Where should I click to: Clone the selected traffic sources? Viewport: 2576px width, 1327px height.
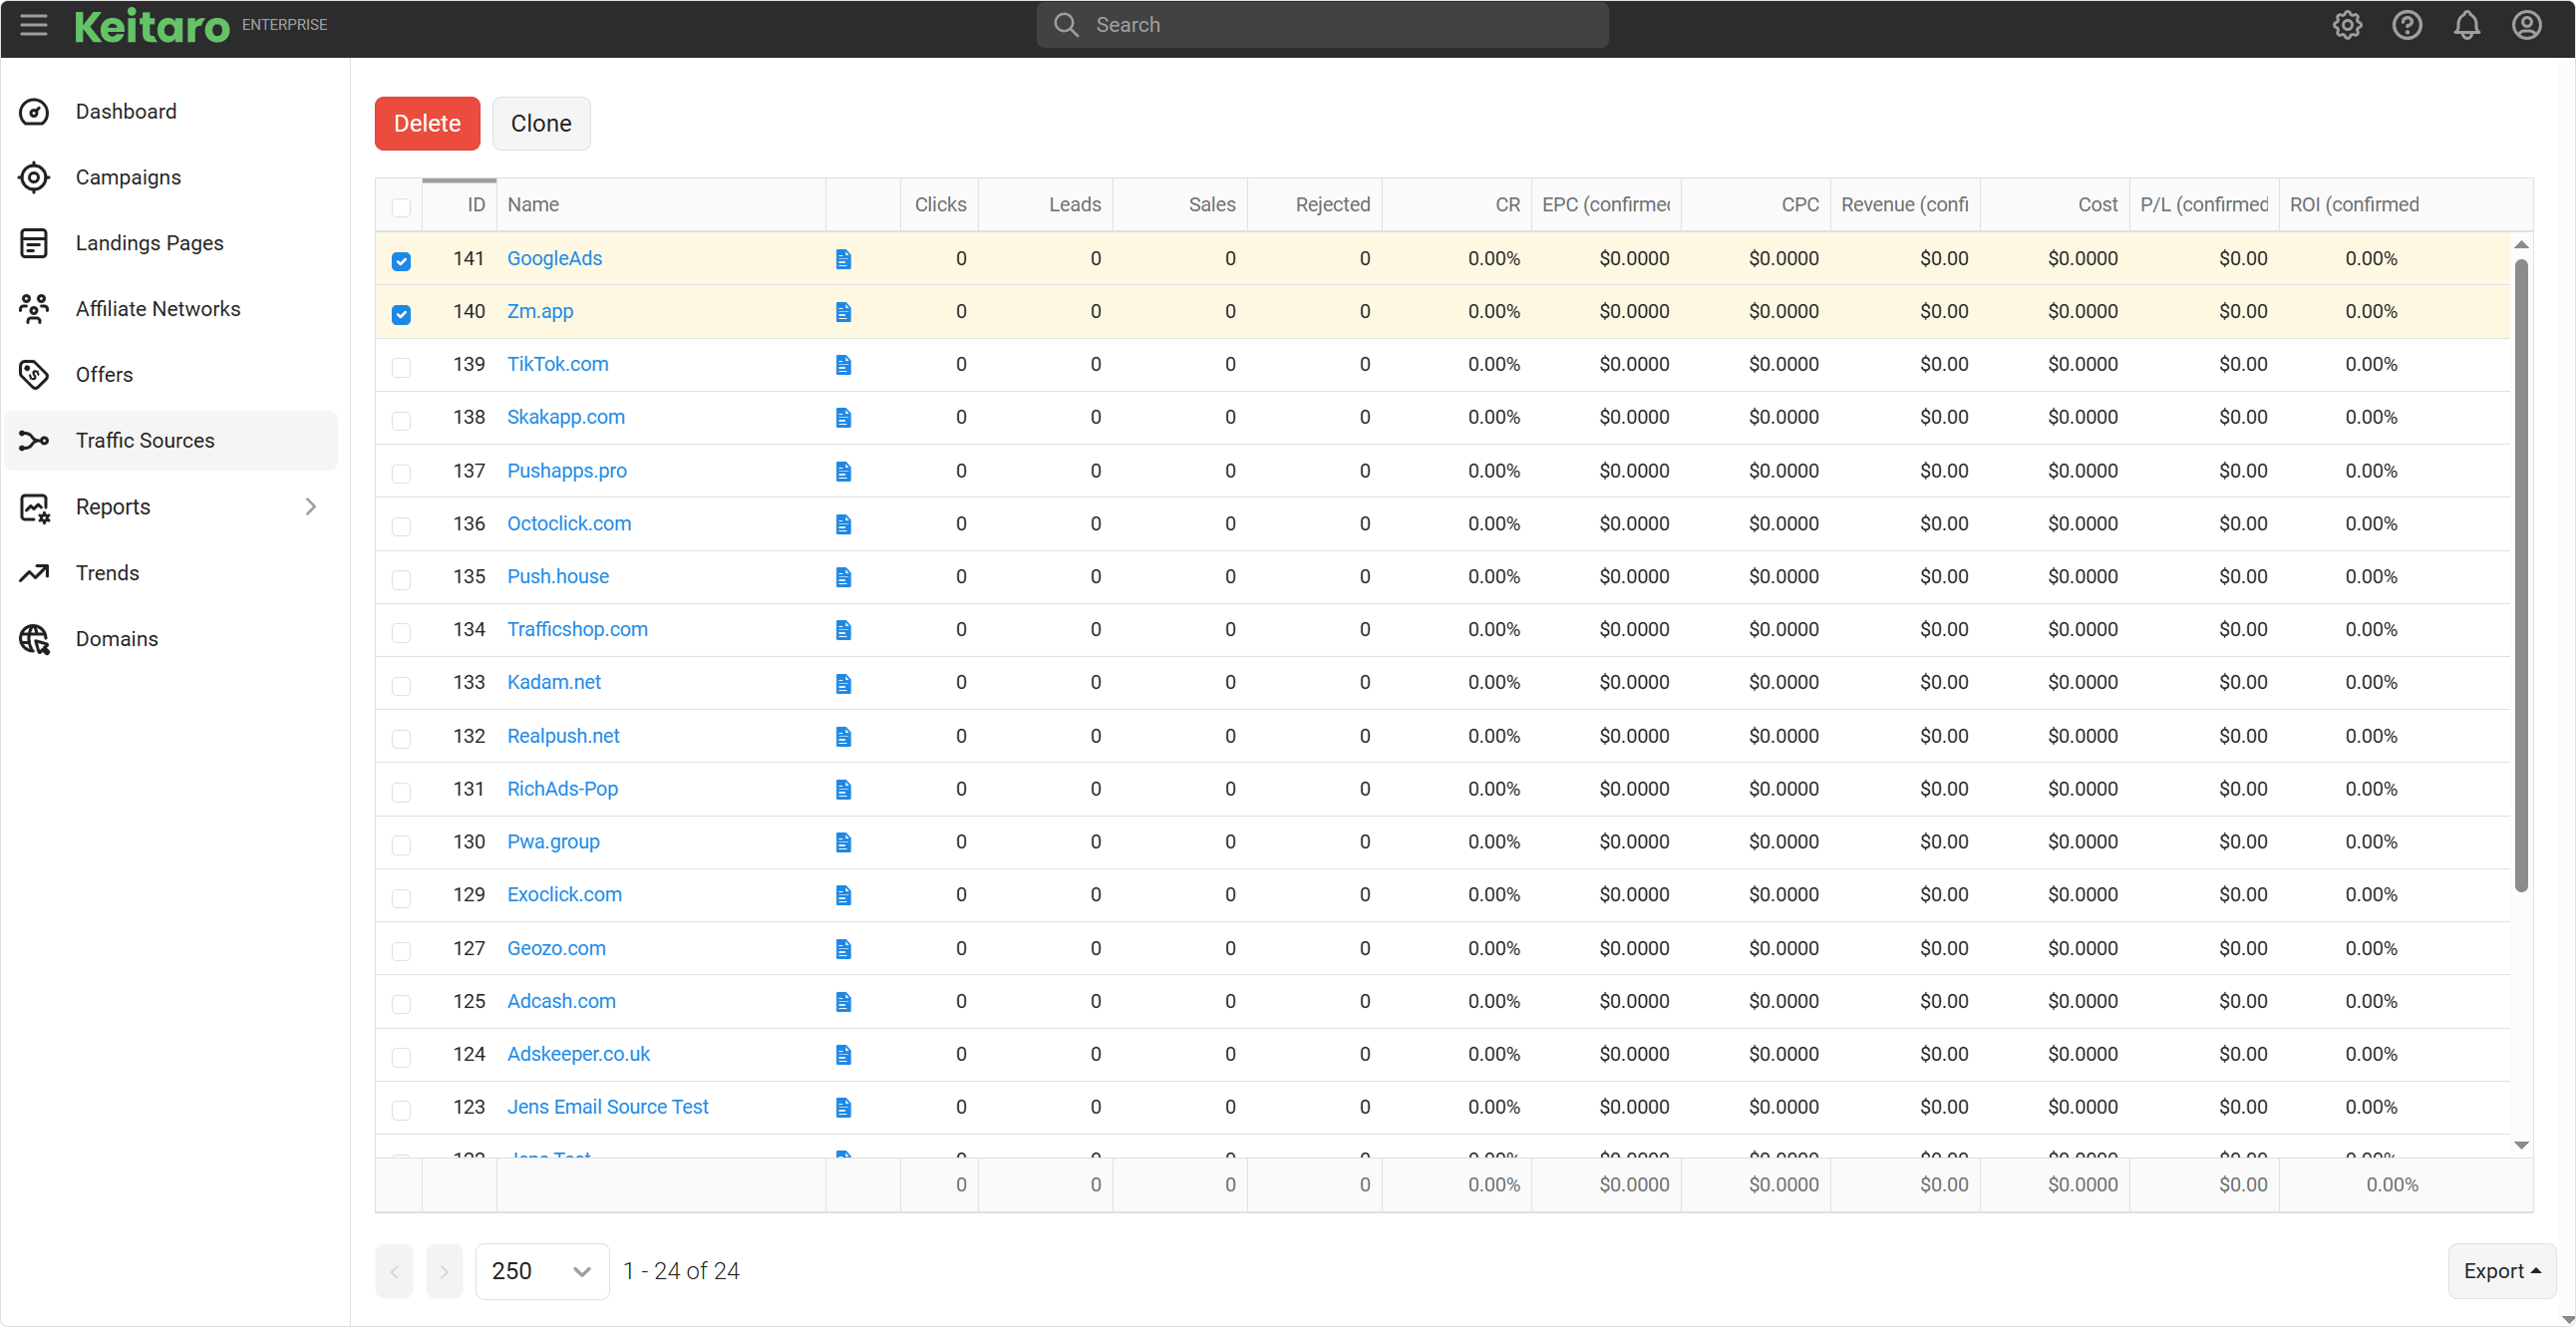tap(541, 123)
